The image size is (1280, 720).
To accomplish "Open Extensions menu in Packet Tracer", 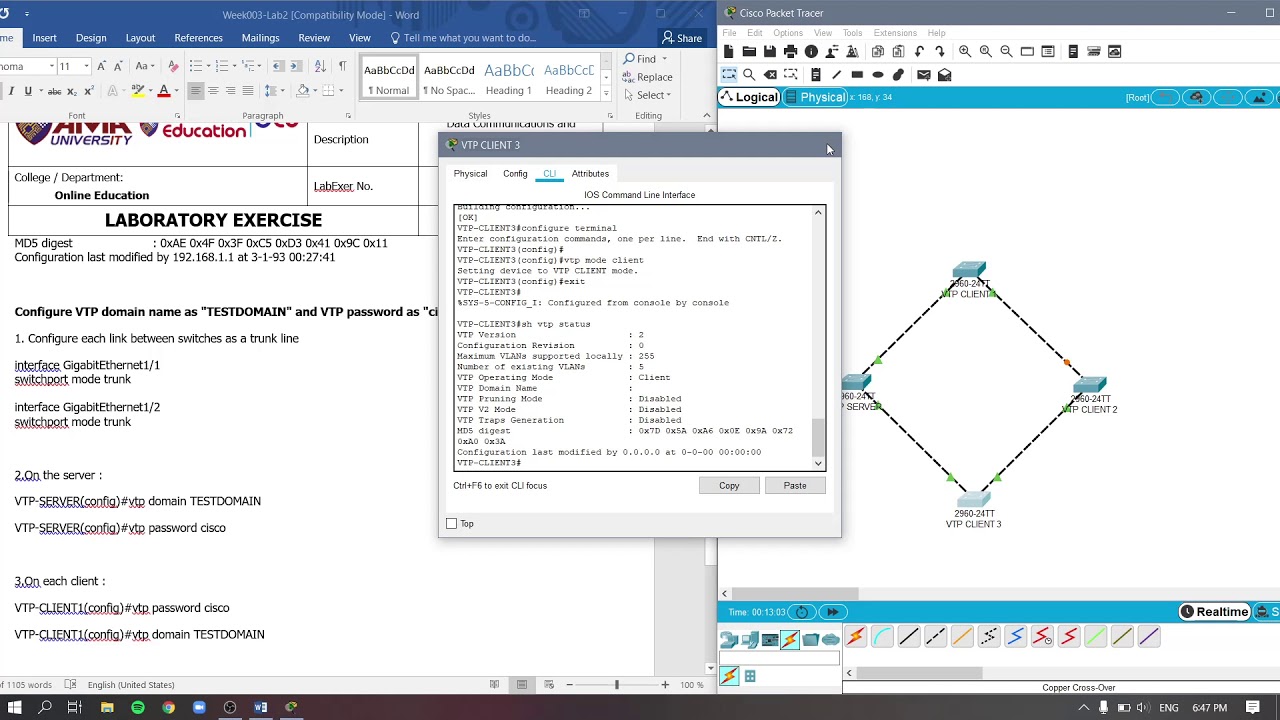I will [895, 33].
